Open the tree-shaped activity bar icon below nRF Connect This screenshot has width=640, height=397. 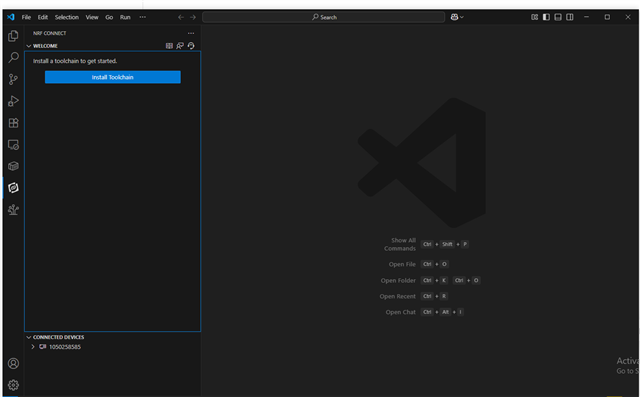tap(13, 209)
